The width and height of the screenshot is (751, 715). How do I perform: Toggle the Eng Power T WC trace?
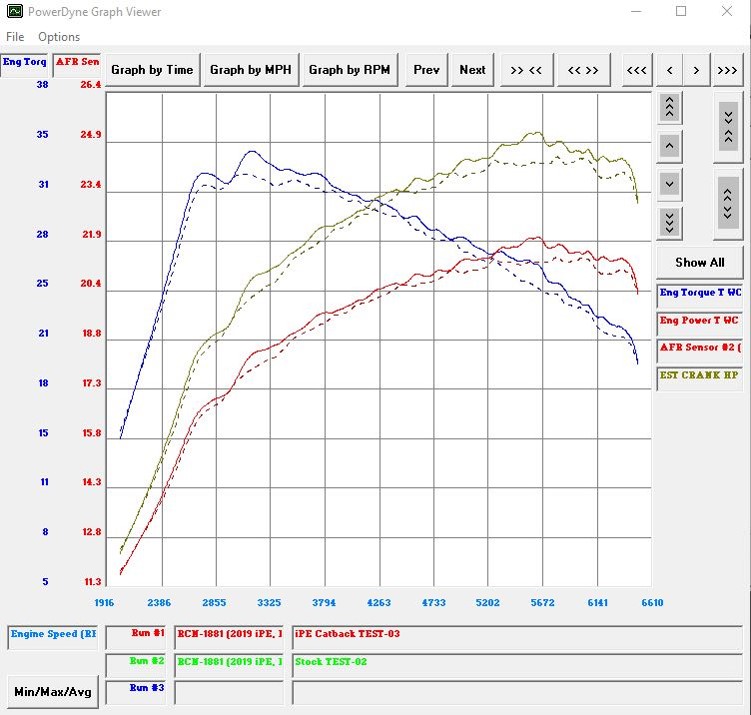(699, 321)
